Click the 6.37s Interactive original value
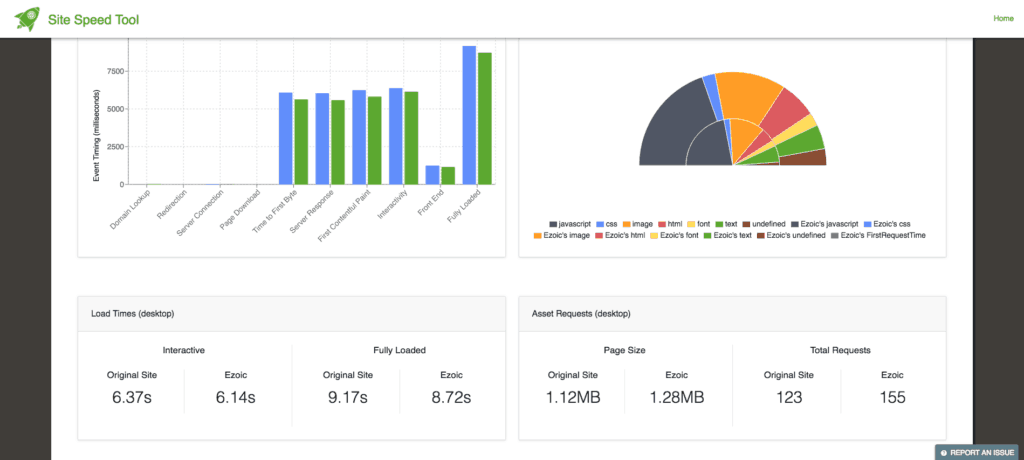This screenshot has height=460, width=1024. coord(132,397)
